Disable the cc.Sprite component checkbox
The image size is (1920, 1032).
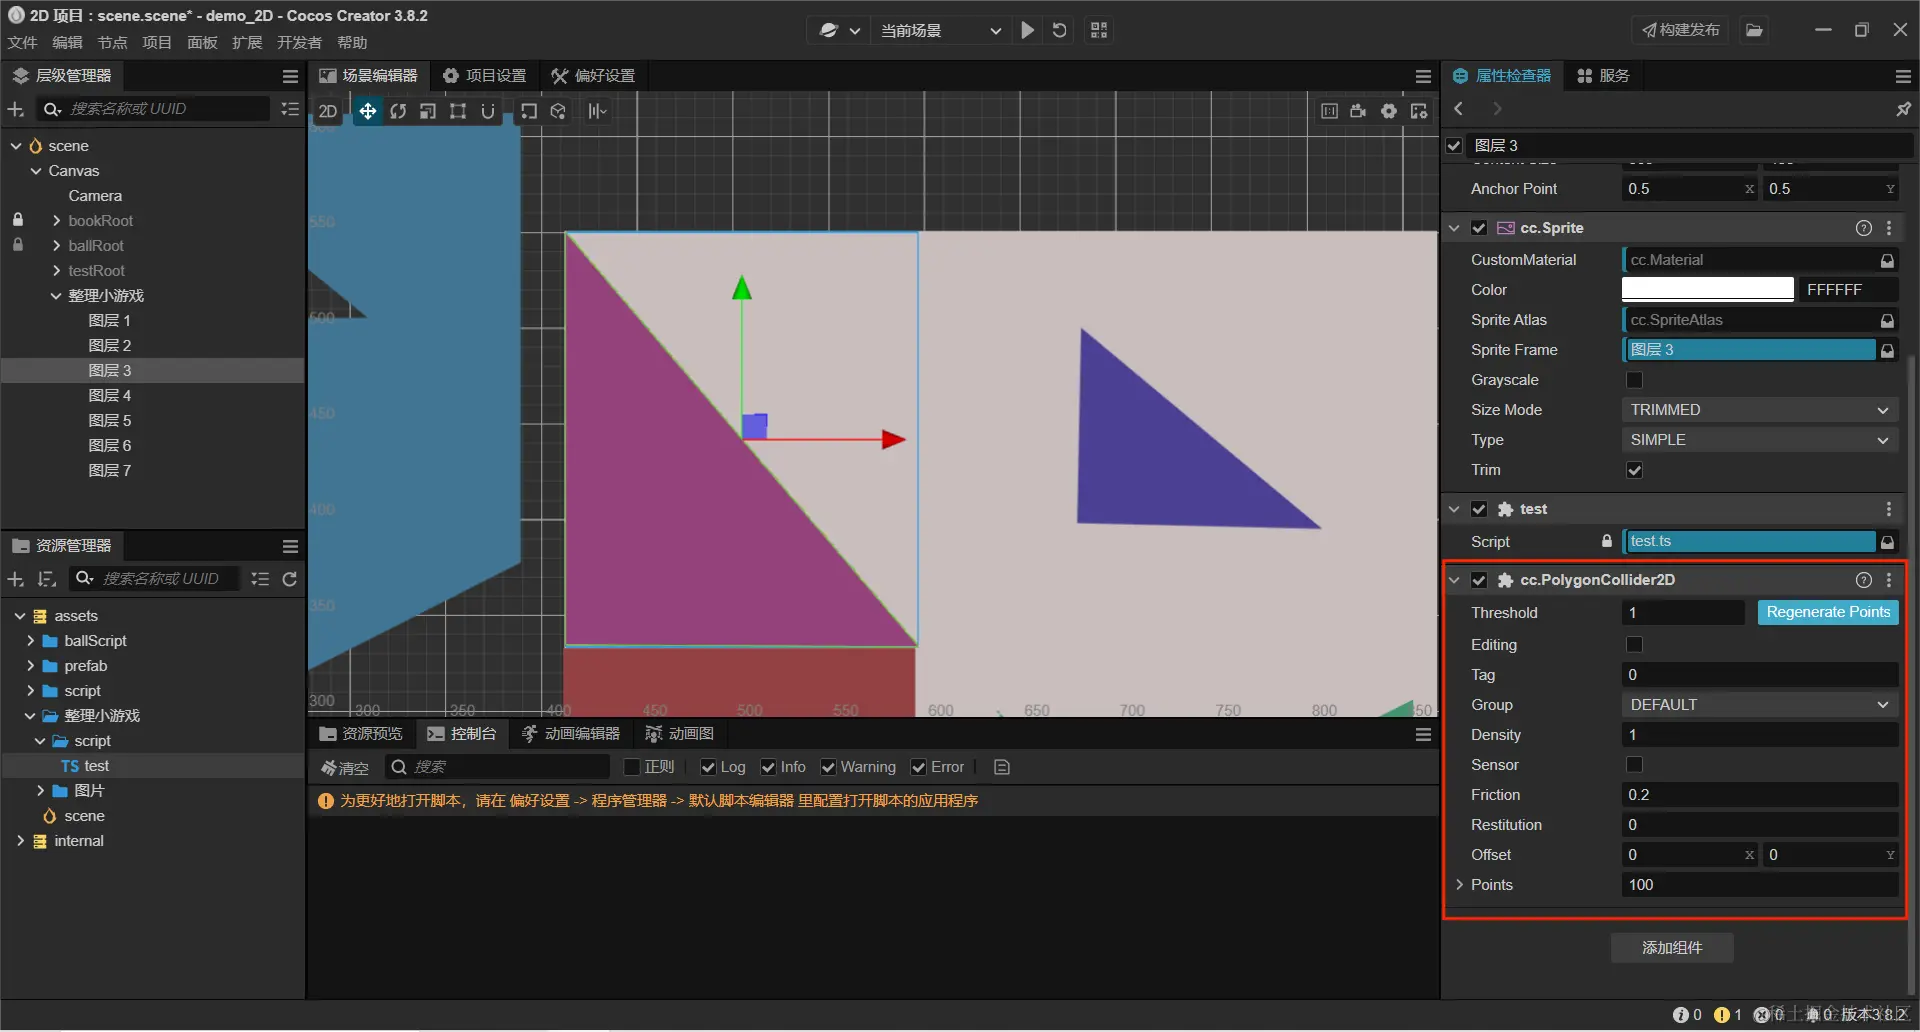point(1479,228)
